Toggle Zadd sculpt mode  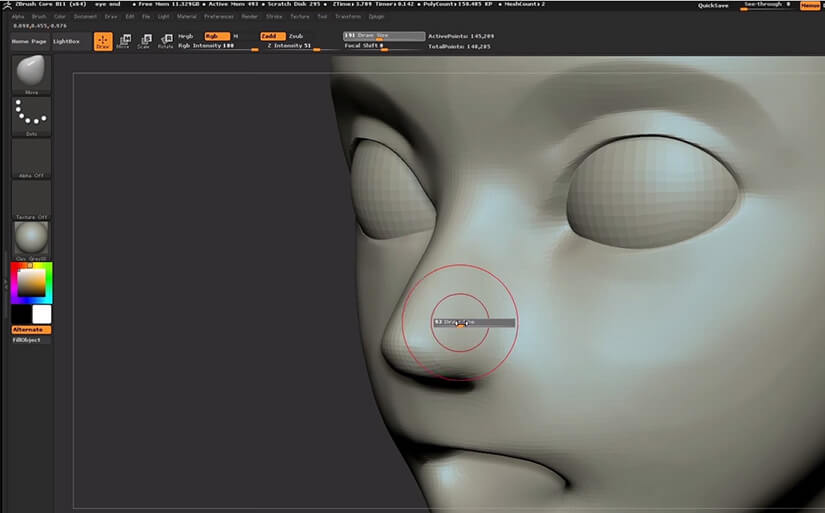click(x=273, y=36)
